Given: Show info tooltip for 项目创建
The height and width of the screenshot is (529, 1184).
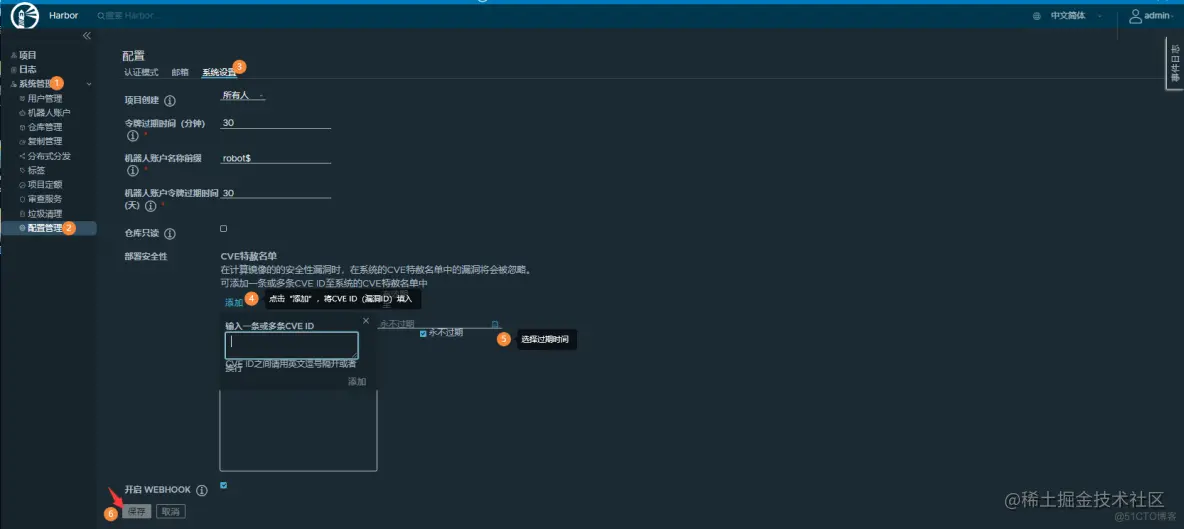Looking at the screenshot, I should click(x=170, y=100).
